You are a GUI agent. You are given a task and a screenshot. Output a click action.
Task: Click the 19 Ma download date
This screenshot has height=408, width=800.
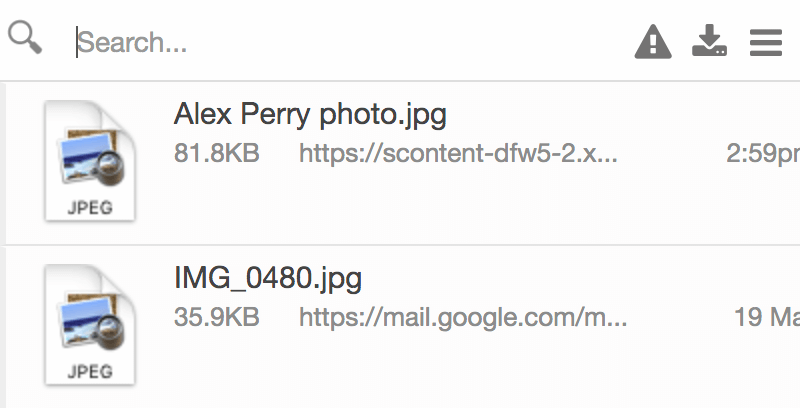(767, 317)
